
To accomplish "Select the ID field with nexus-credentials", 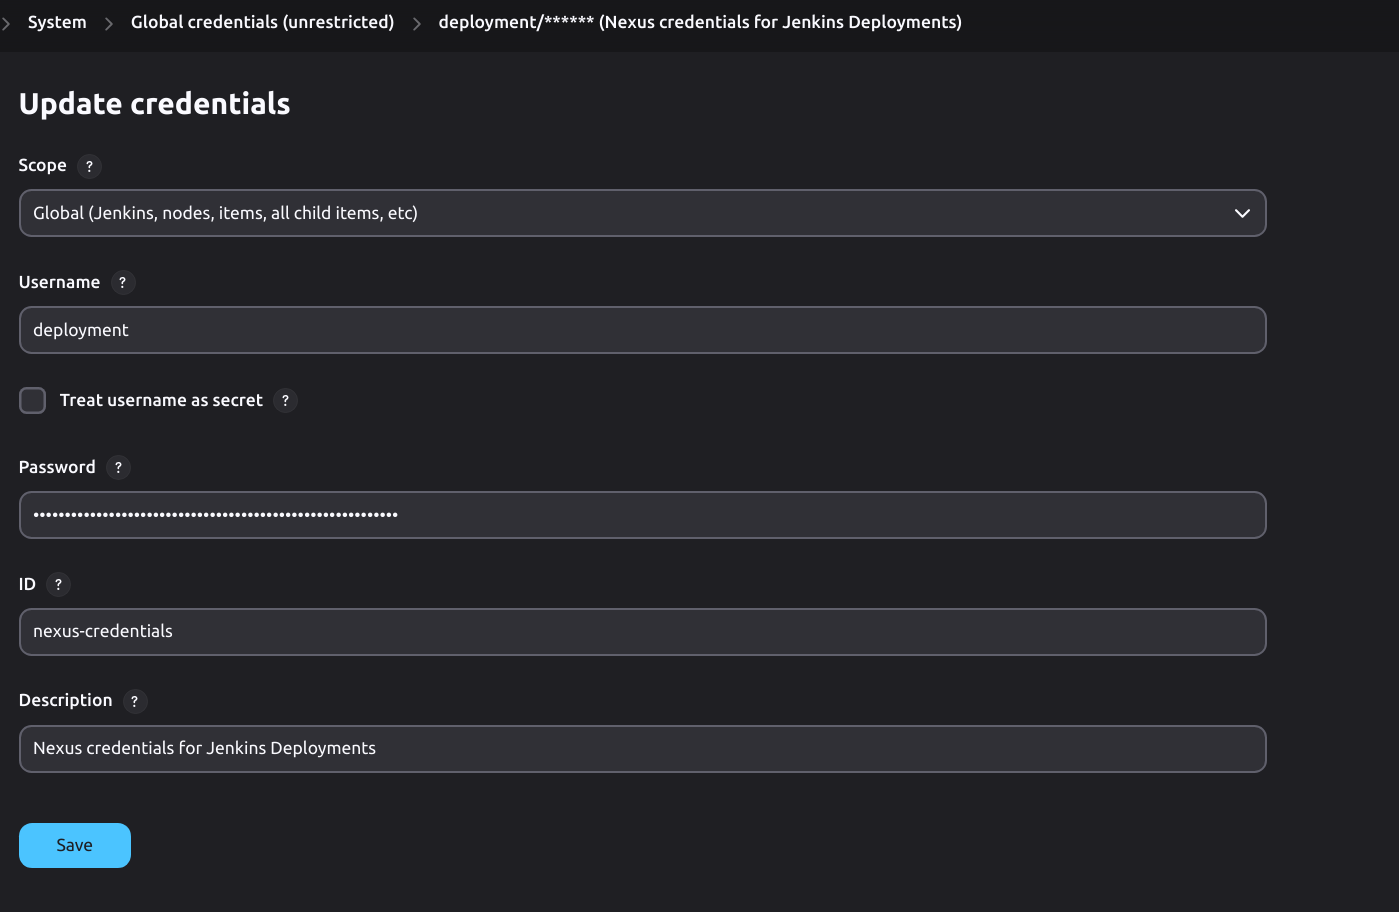I will click(x=642, y=632).
